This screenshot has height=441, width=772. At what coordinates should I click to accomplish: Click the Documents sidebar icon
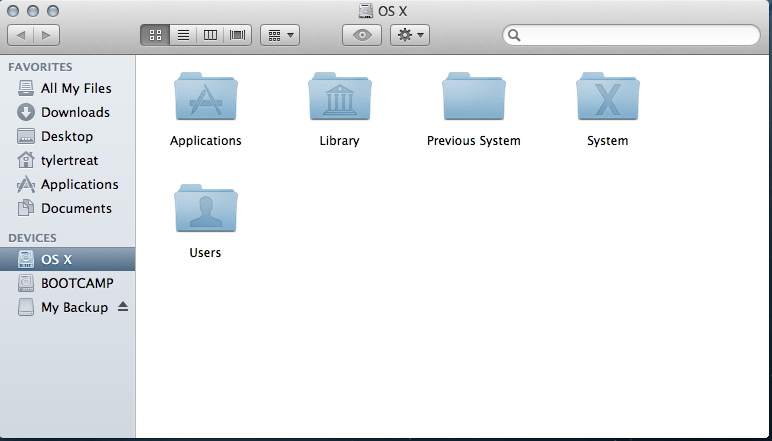tap(26, 208)
